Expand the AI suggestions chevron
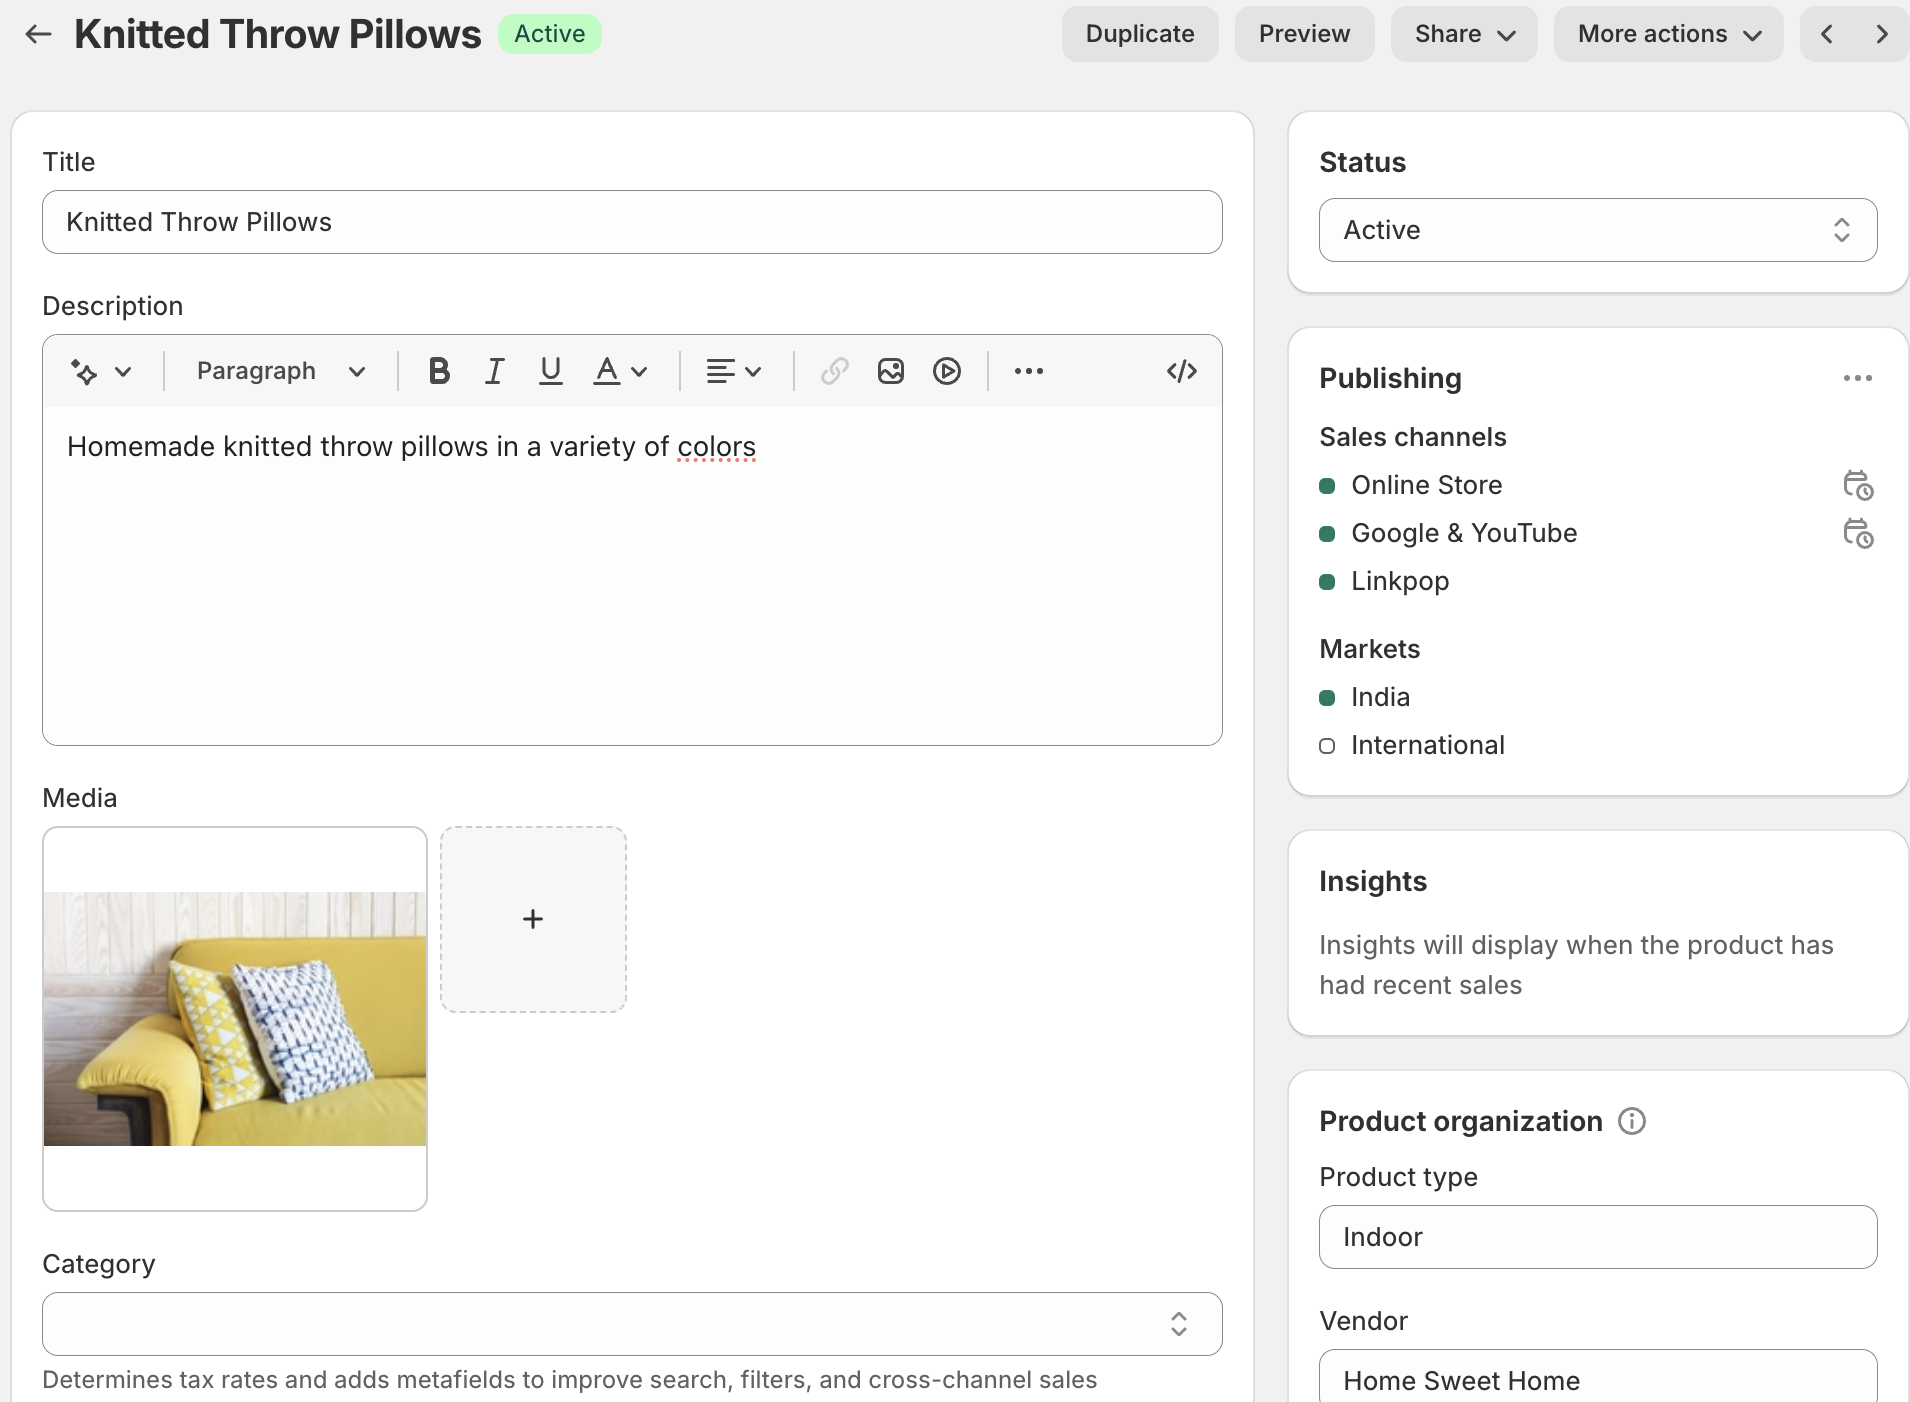 click(x=123, y=372)
